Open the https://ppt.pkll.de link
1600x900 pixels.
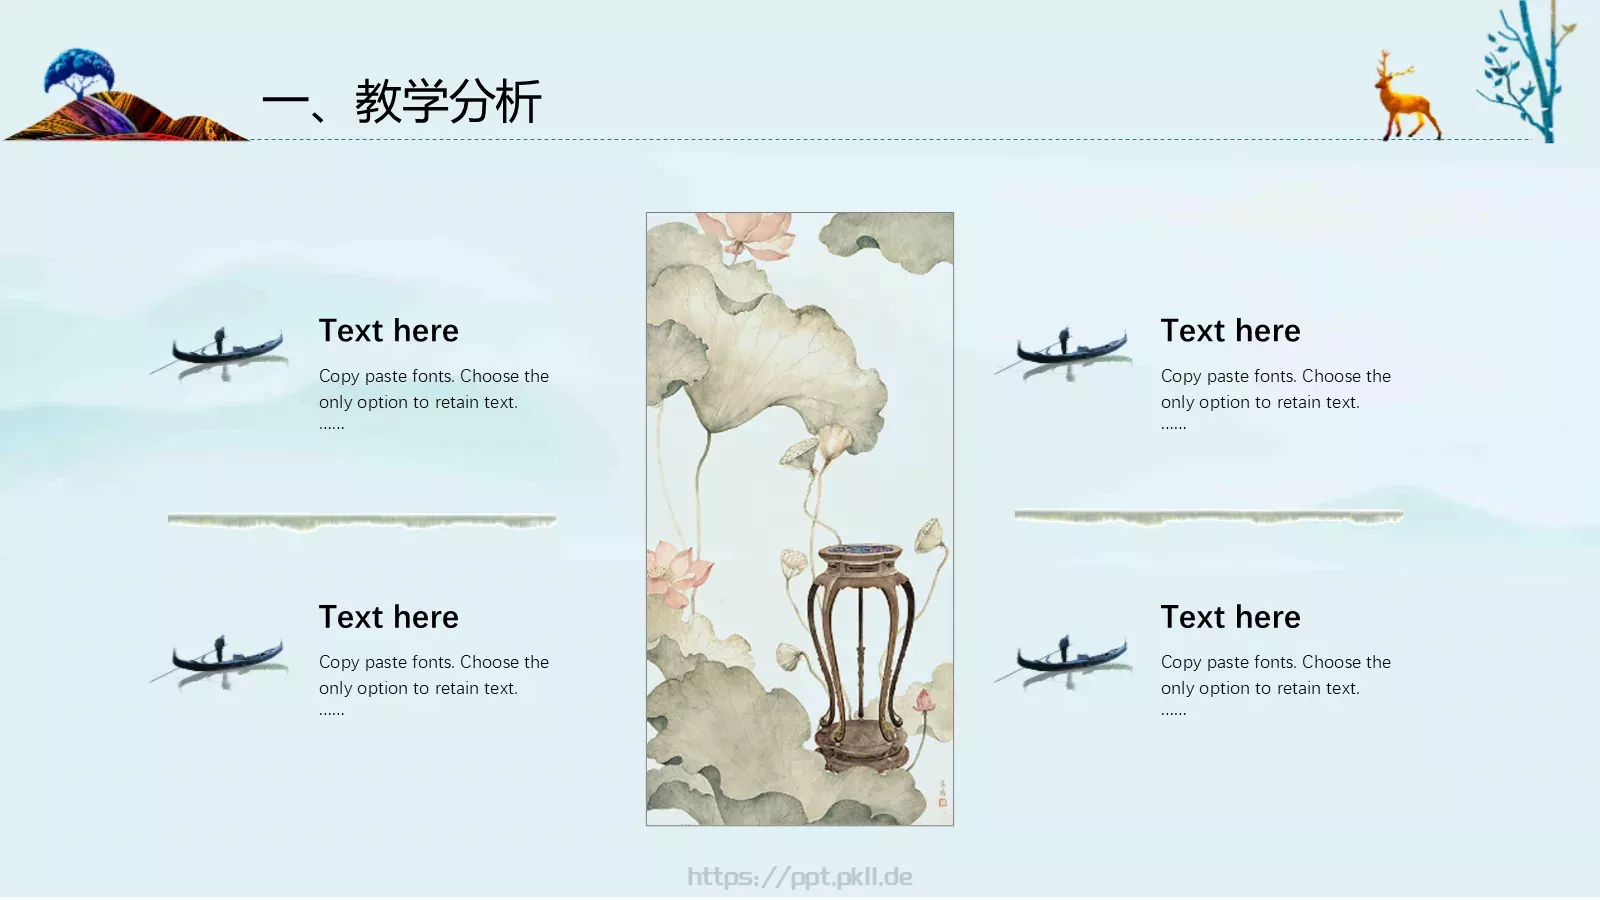click(x=800, y=877)
